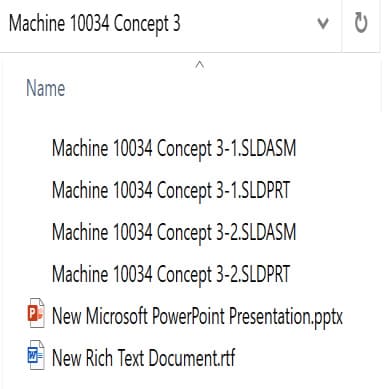The height and width of the screenshot is (389, 384).
Task: Refresh the Machine 10034 Concept 3 folder
Action: [361, 23]
